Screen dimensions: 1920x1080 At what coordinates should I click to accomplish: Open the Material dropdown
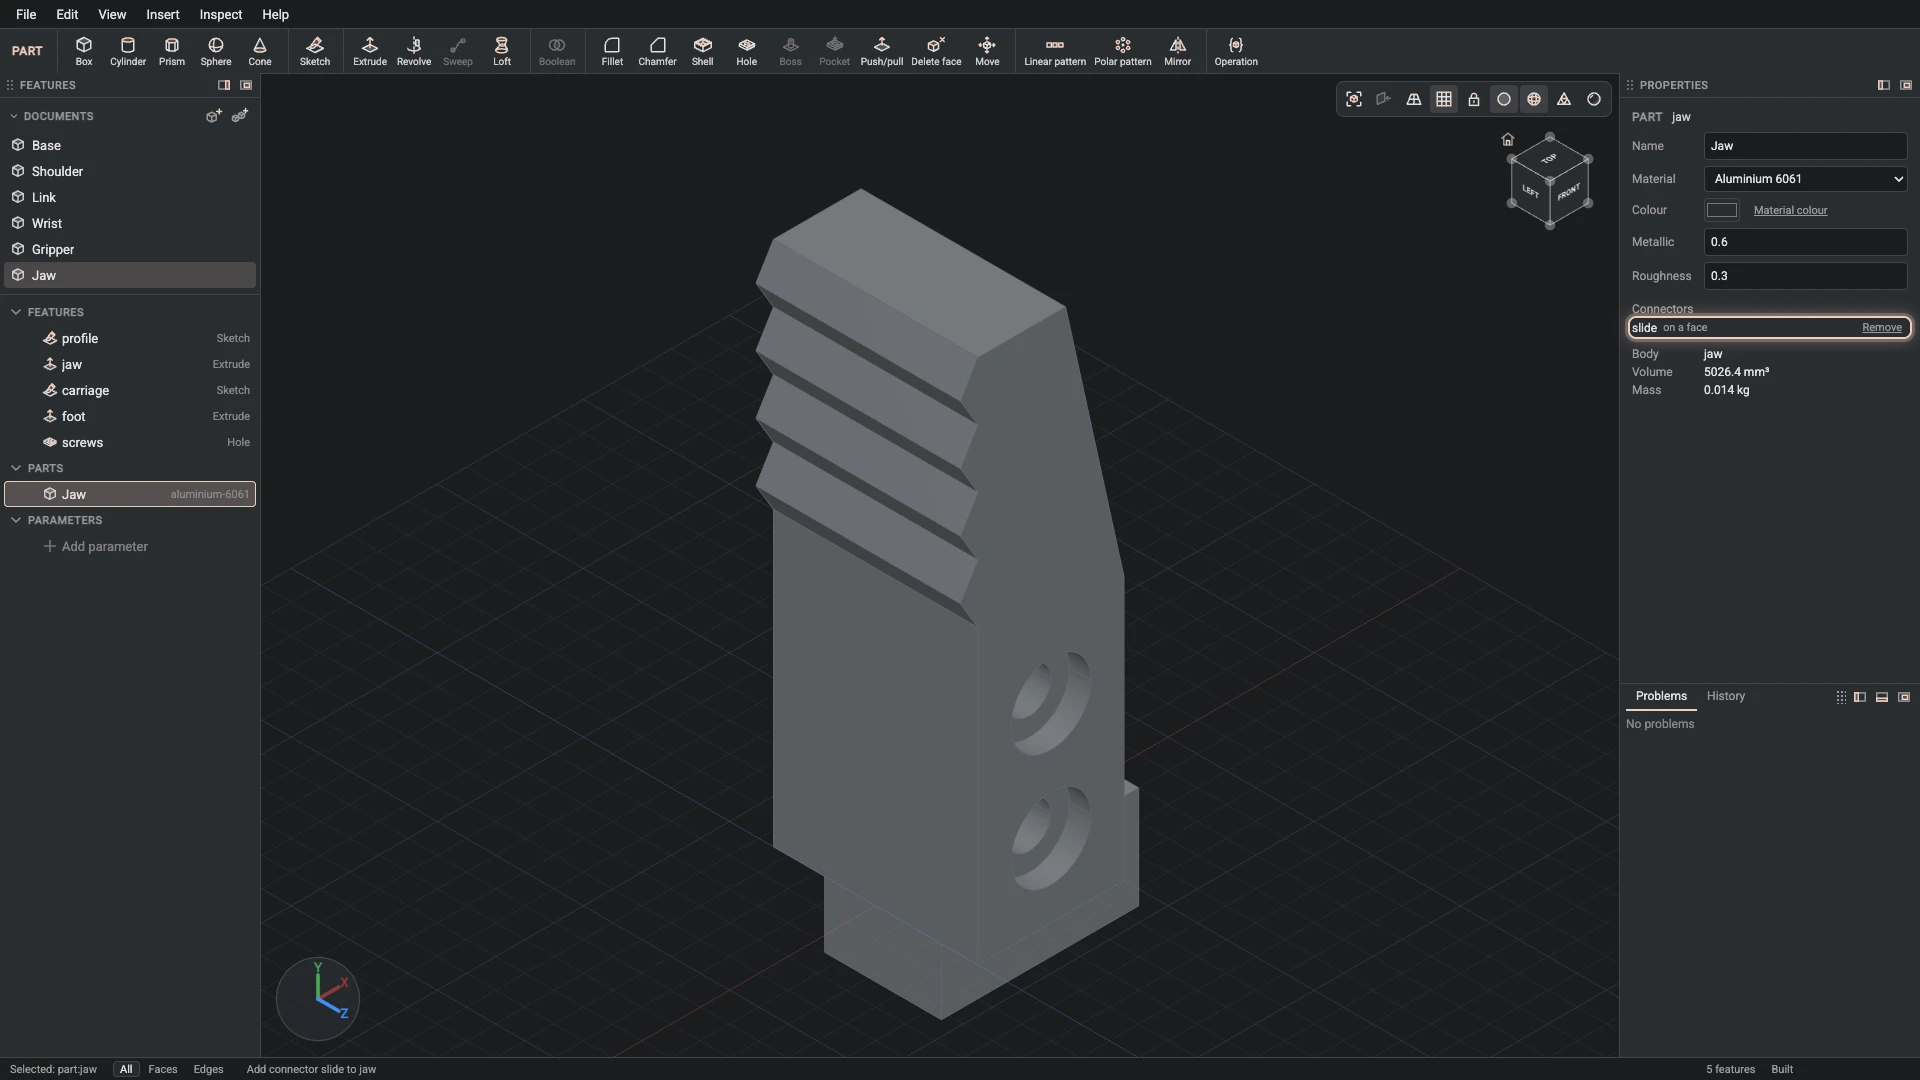point(1806,179)
